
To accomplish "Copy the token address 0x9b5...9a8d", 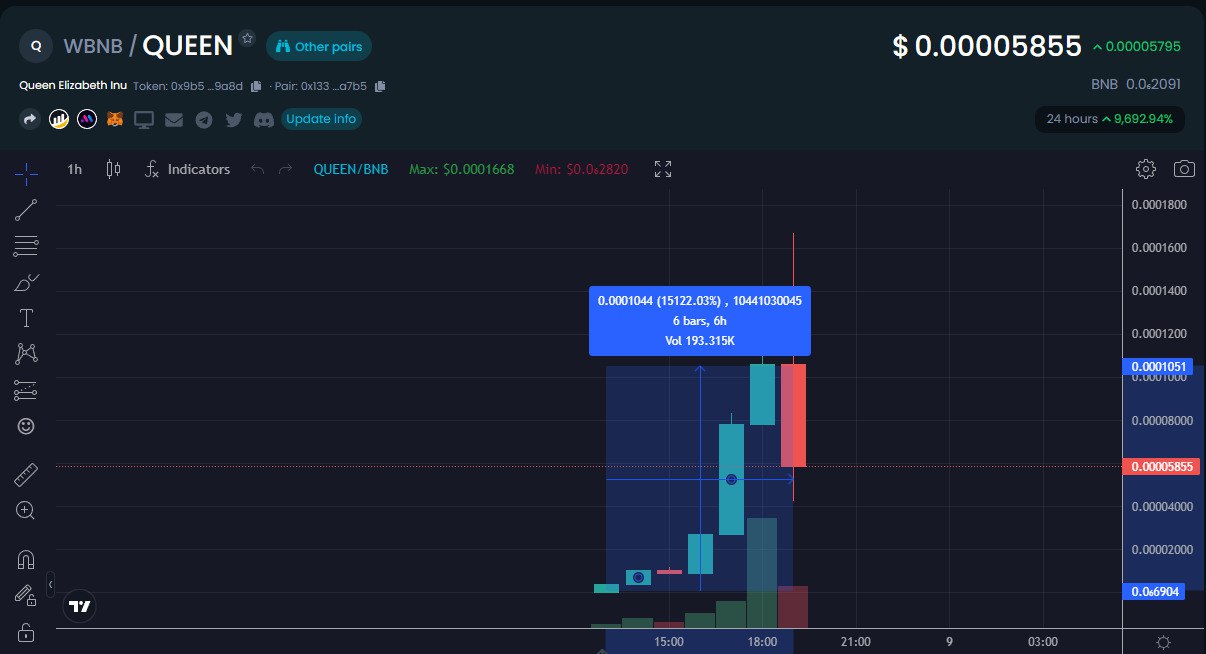I will pos(257,86).
